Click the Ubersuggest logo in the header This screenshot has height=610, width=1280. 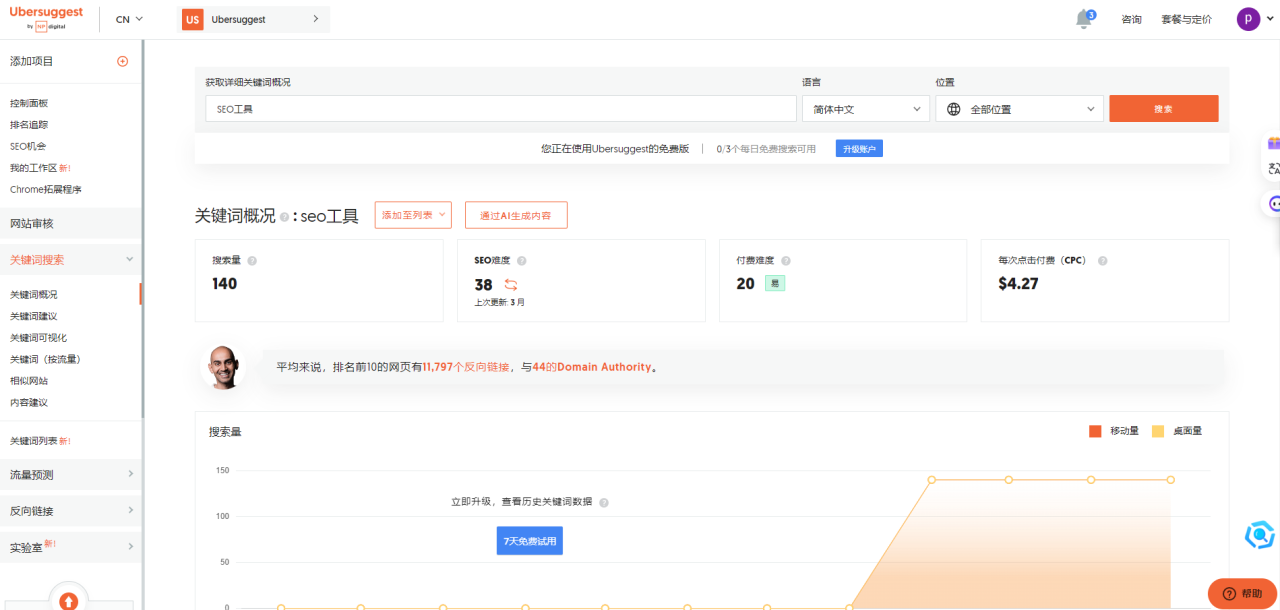point(46,19)
